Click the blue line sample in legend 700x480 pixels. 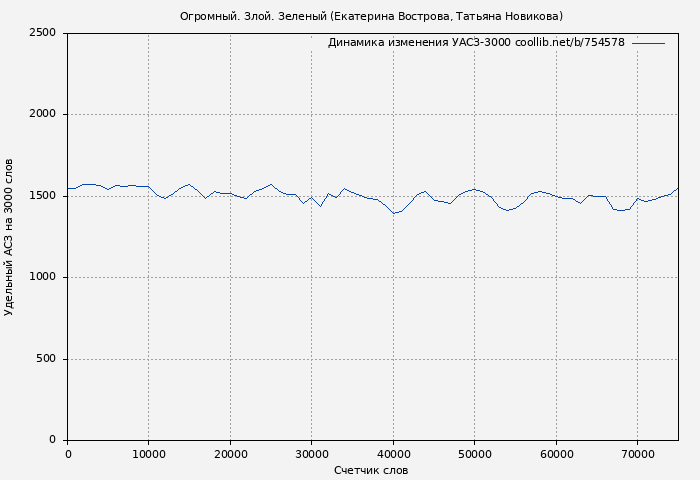point(648,43)
